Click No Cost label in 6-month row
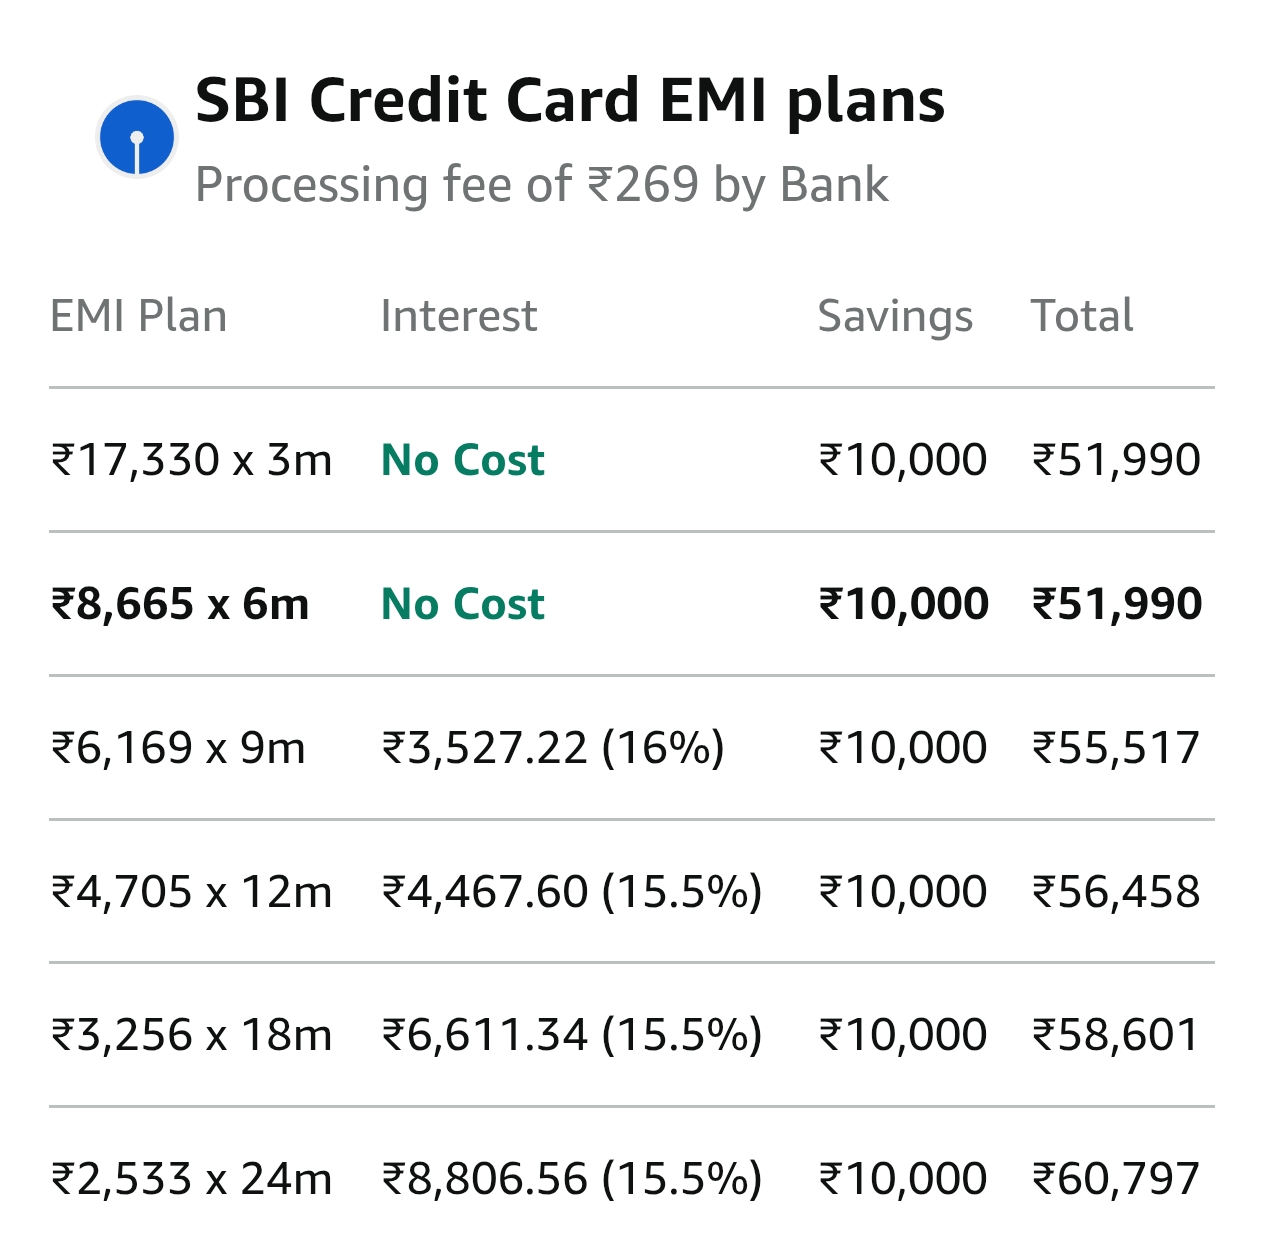Screen dimensions: 1263x1243 pos(463,604)
